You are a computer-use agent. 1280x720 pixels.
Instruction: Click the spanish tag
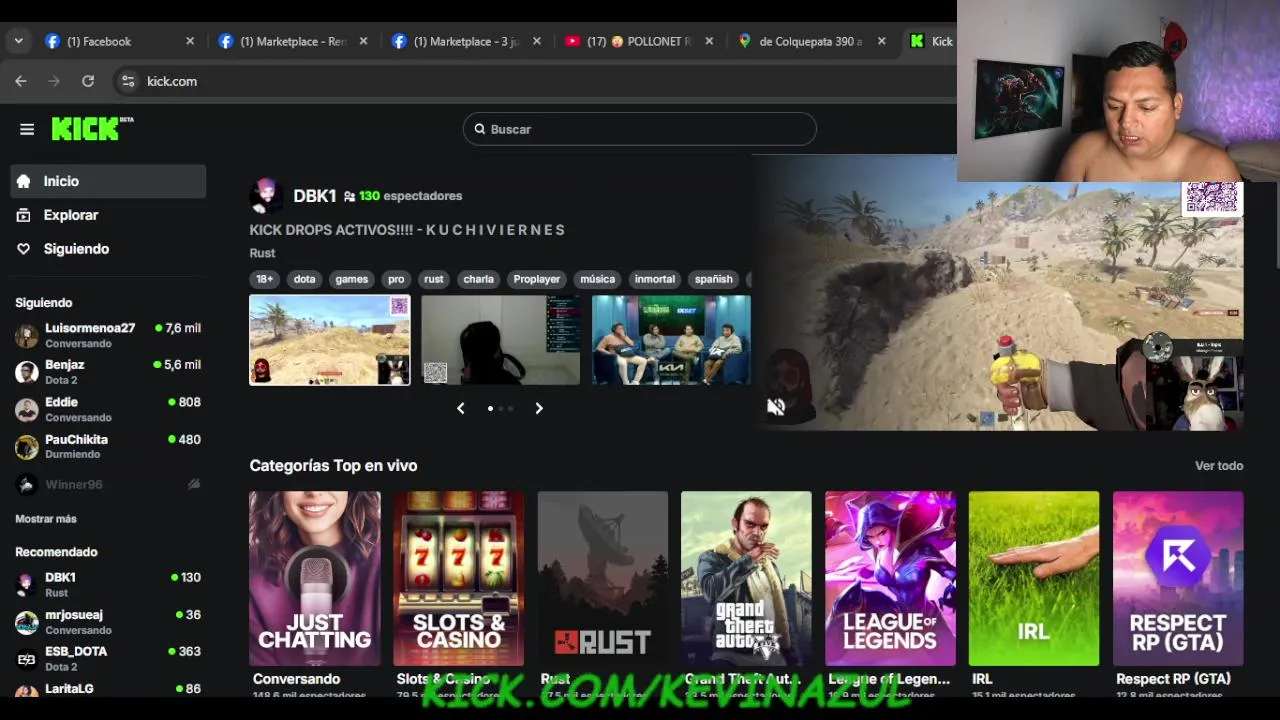coord(714,279)
